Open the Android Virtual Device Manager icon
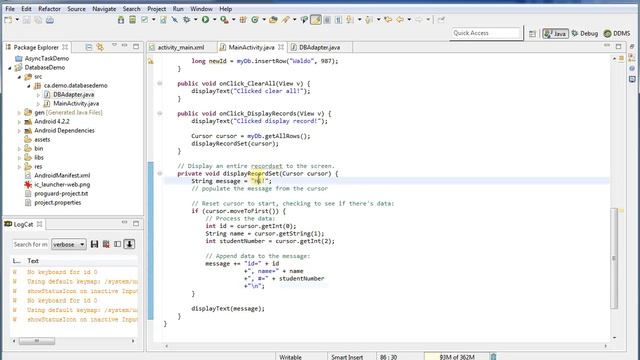 132,20
